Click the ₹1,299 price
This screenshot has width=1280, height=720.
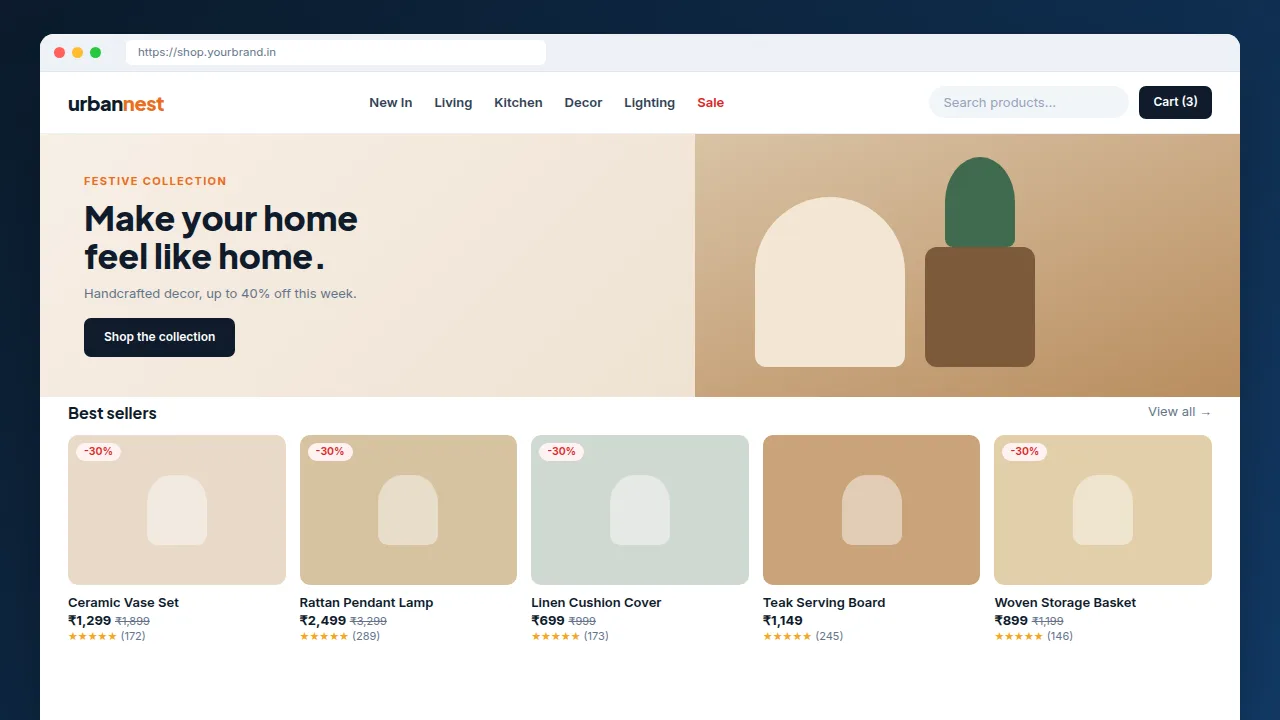[x=89, y=621]
